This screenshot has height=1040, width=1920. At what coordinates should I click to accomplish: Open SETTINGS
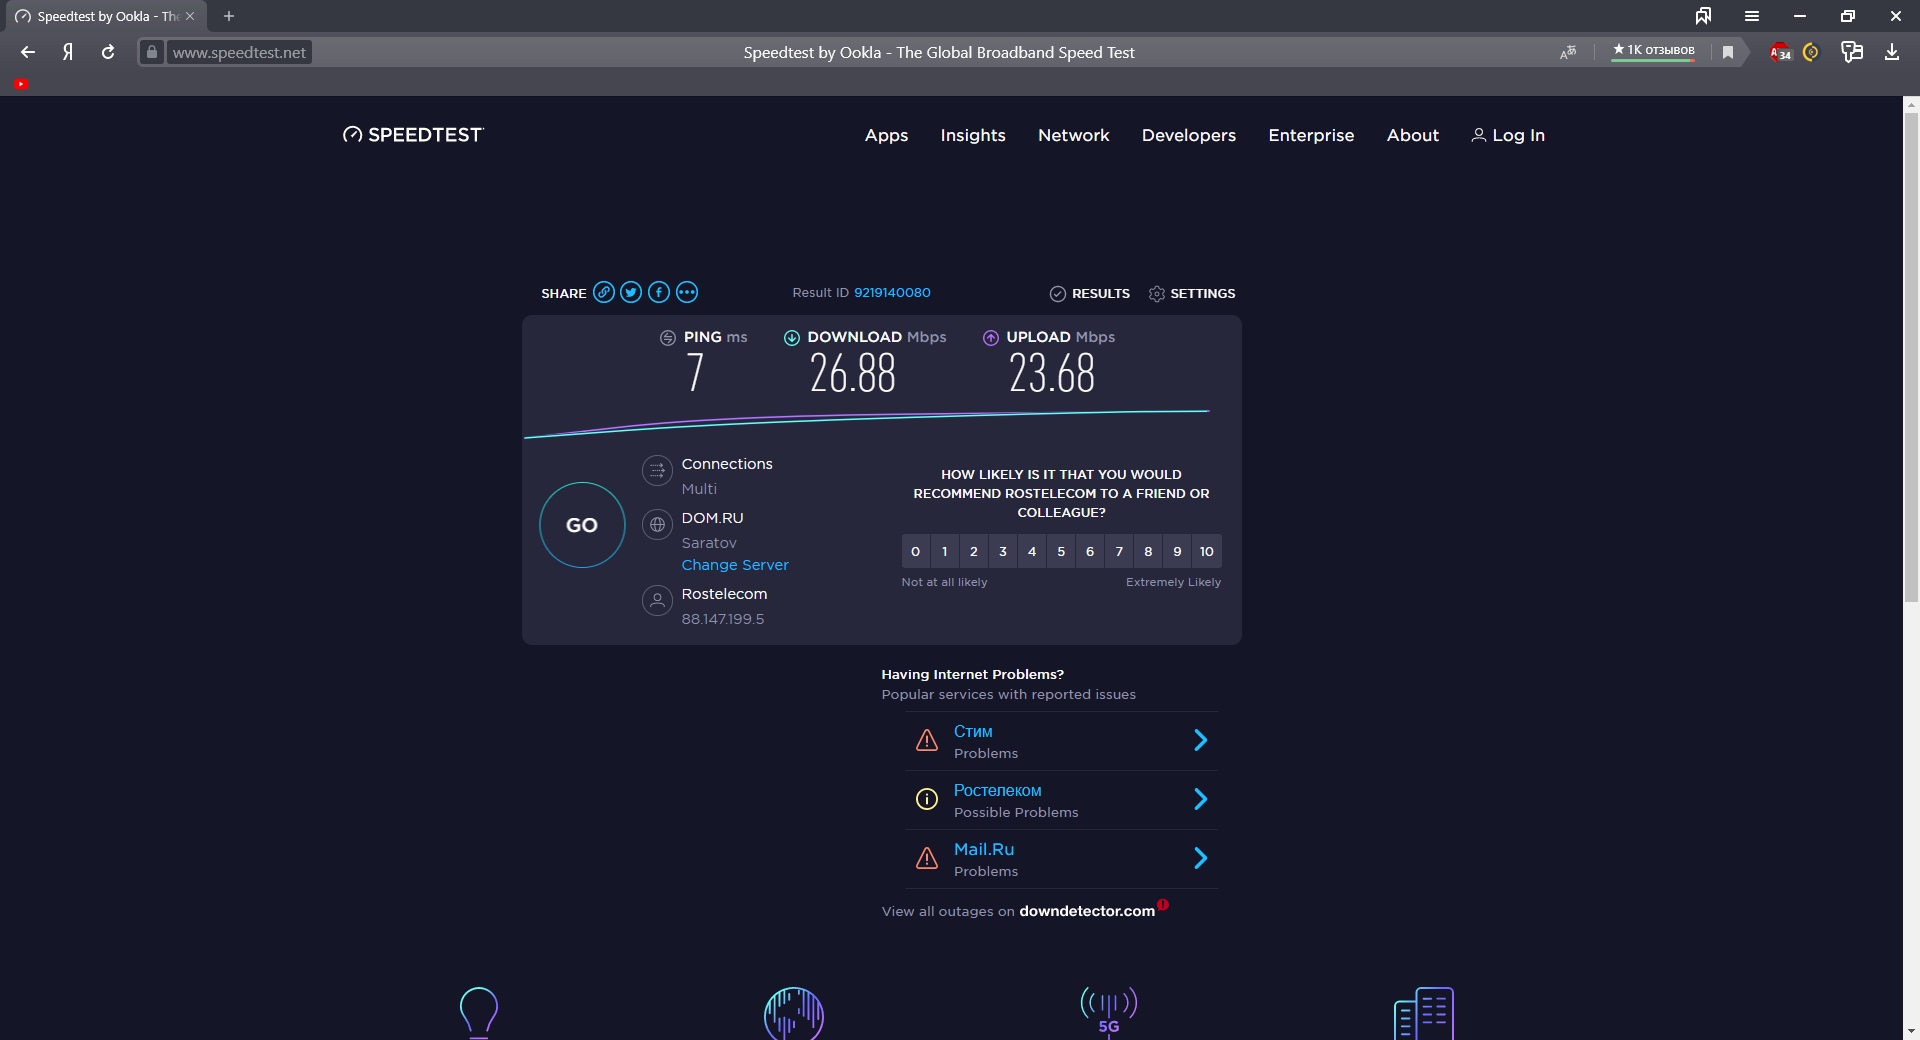coord(1192,293)
